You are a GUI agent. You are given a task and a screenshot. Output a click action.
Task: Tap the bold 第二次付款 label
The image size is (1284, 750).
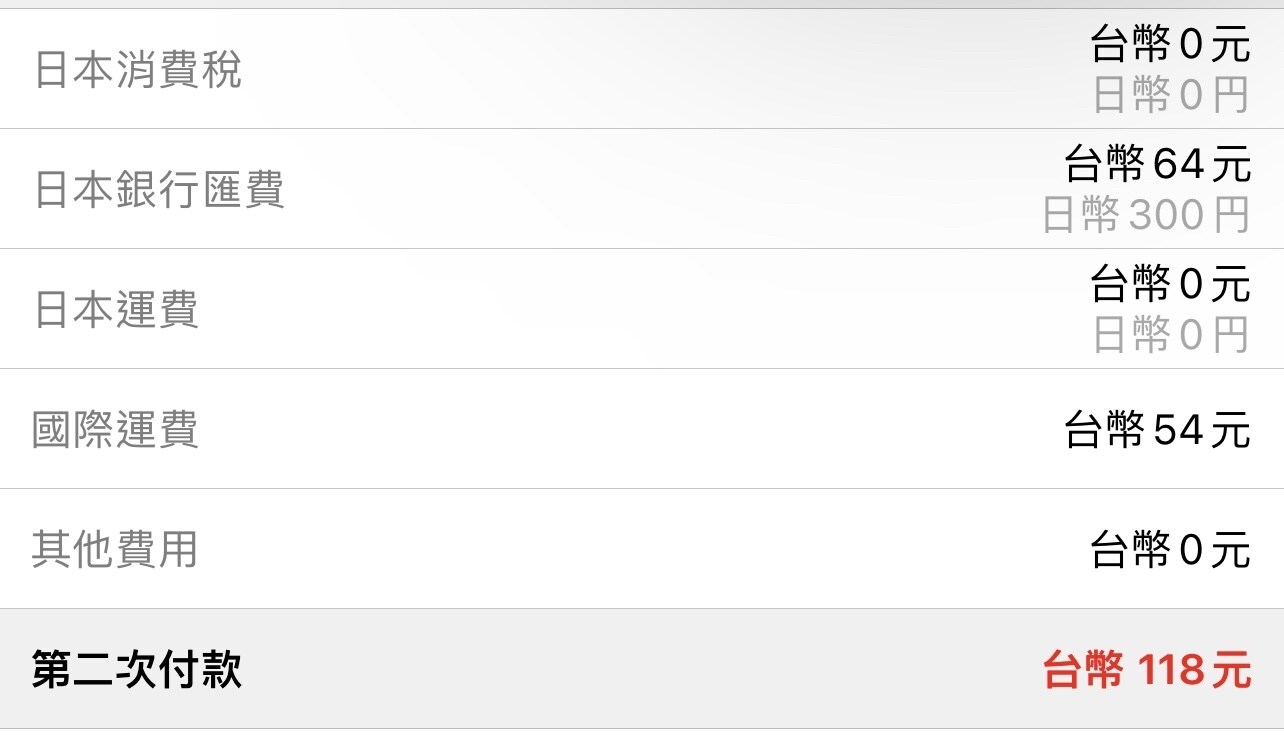[137, 669]
